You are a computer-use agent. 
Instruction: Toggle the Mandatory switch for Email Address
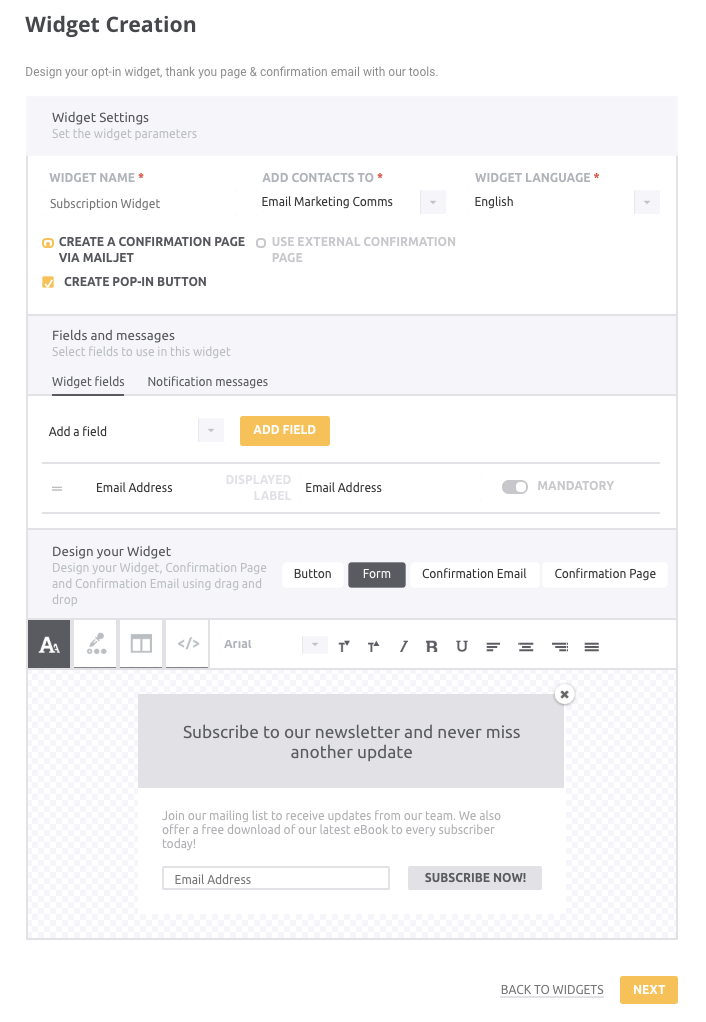click(514, 487)
